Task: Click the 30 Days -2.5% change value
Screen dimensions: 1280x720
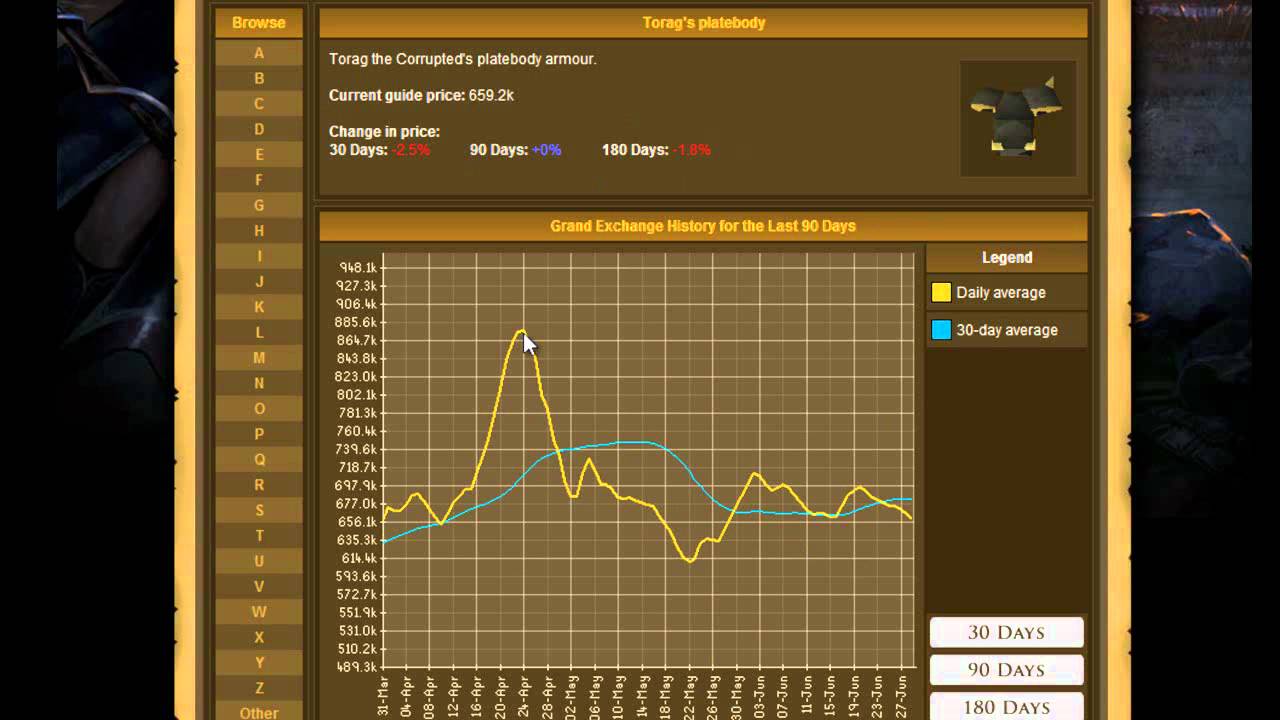Action: 411,150
